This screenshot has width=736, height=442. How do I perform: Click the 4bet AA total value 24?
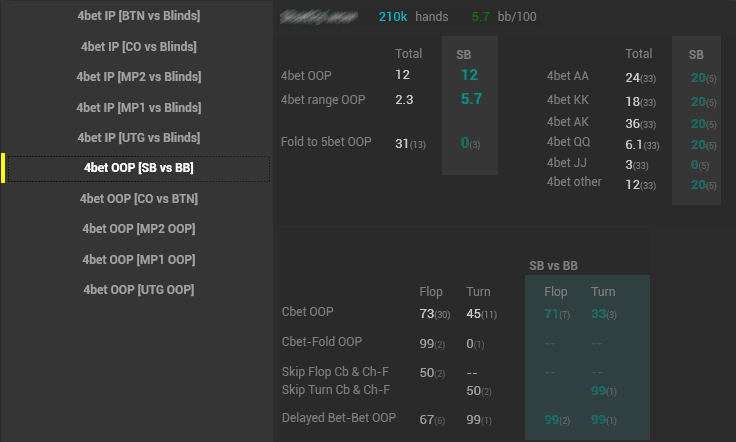tap(632, 77)
